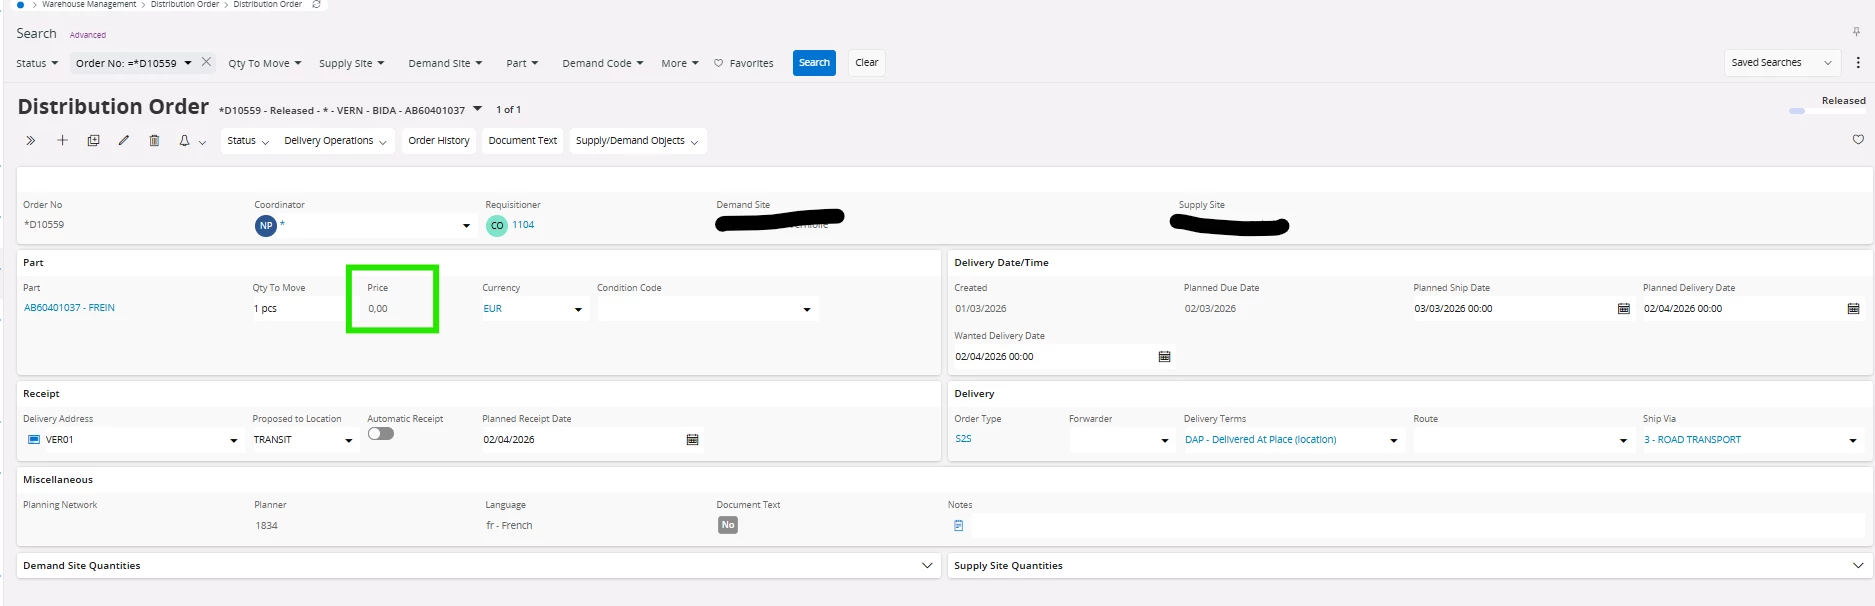1875x606 pixels.
Task: Open calendar for Wanted Delivery Date
Action: (1164, 357)
